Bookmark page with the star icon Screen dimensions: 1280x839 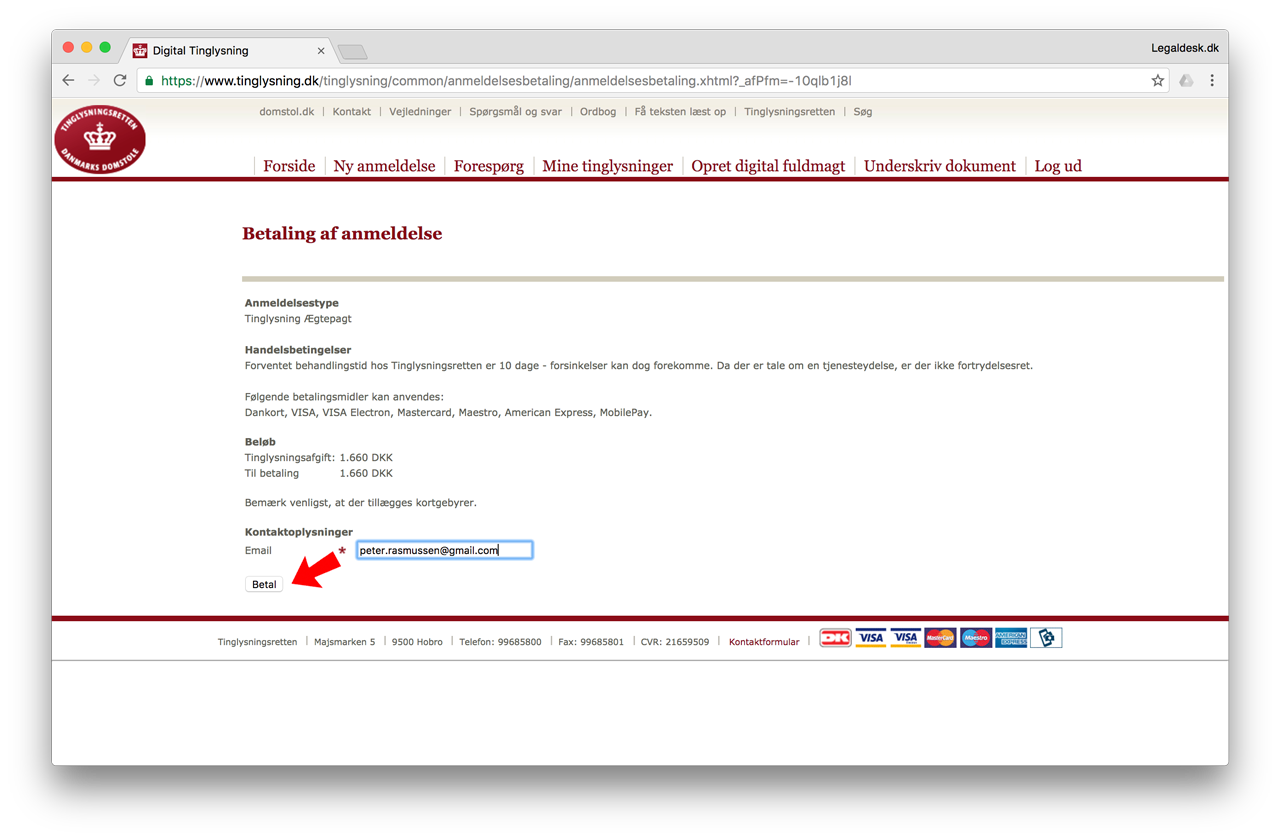point(1157,80)
